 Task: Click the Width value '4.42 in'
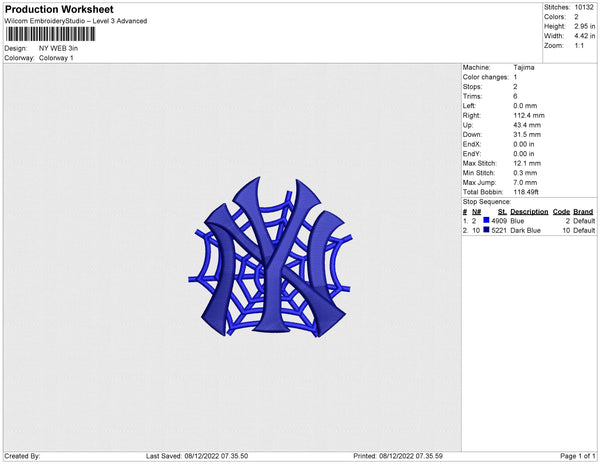click(585, 36)
